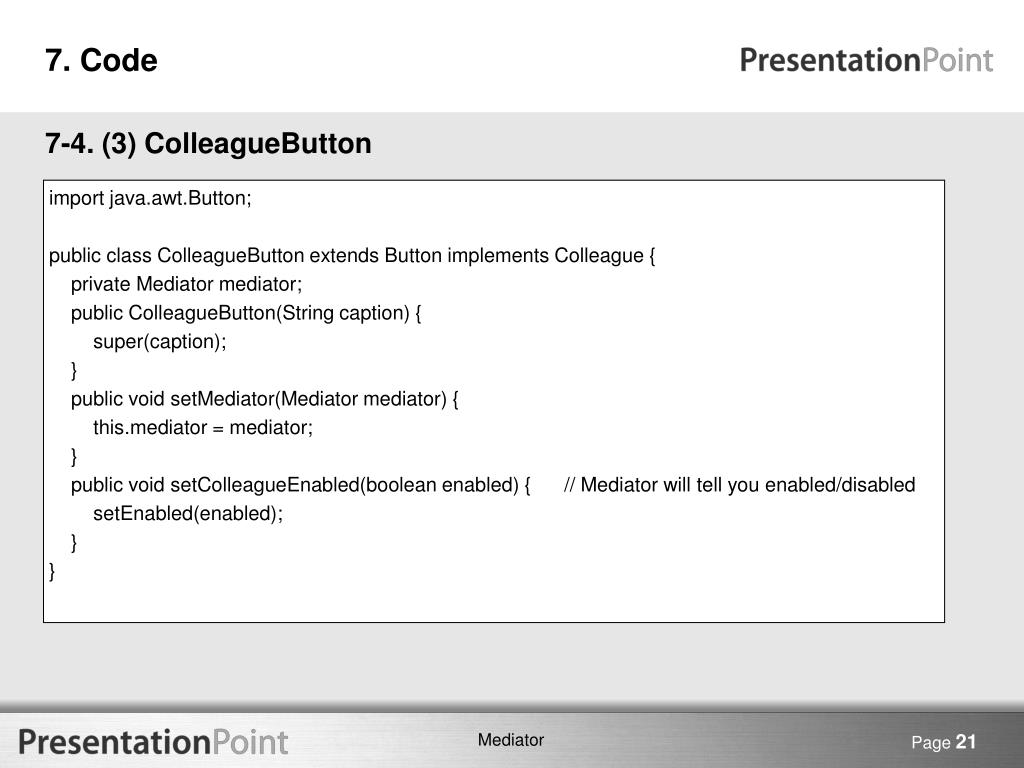Screen dimensions: 1024x768
Task: Click the PresentationPoint logo at top right
Action: [866, 61]
